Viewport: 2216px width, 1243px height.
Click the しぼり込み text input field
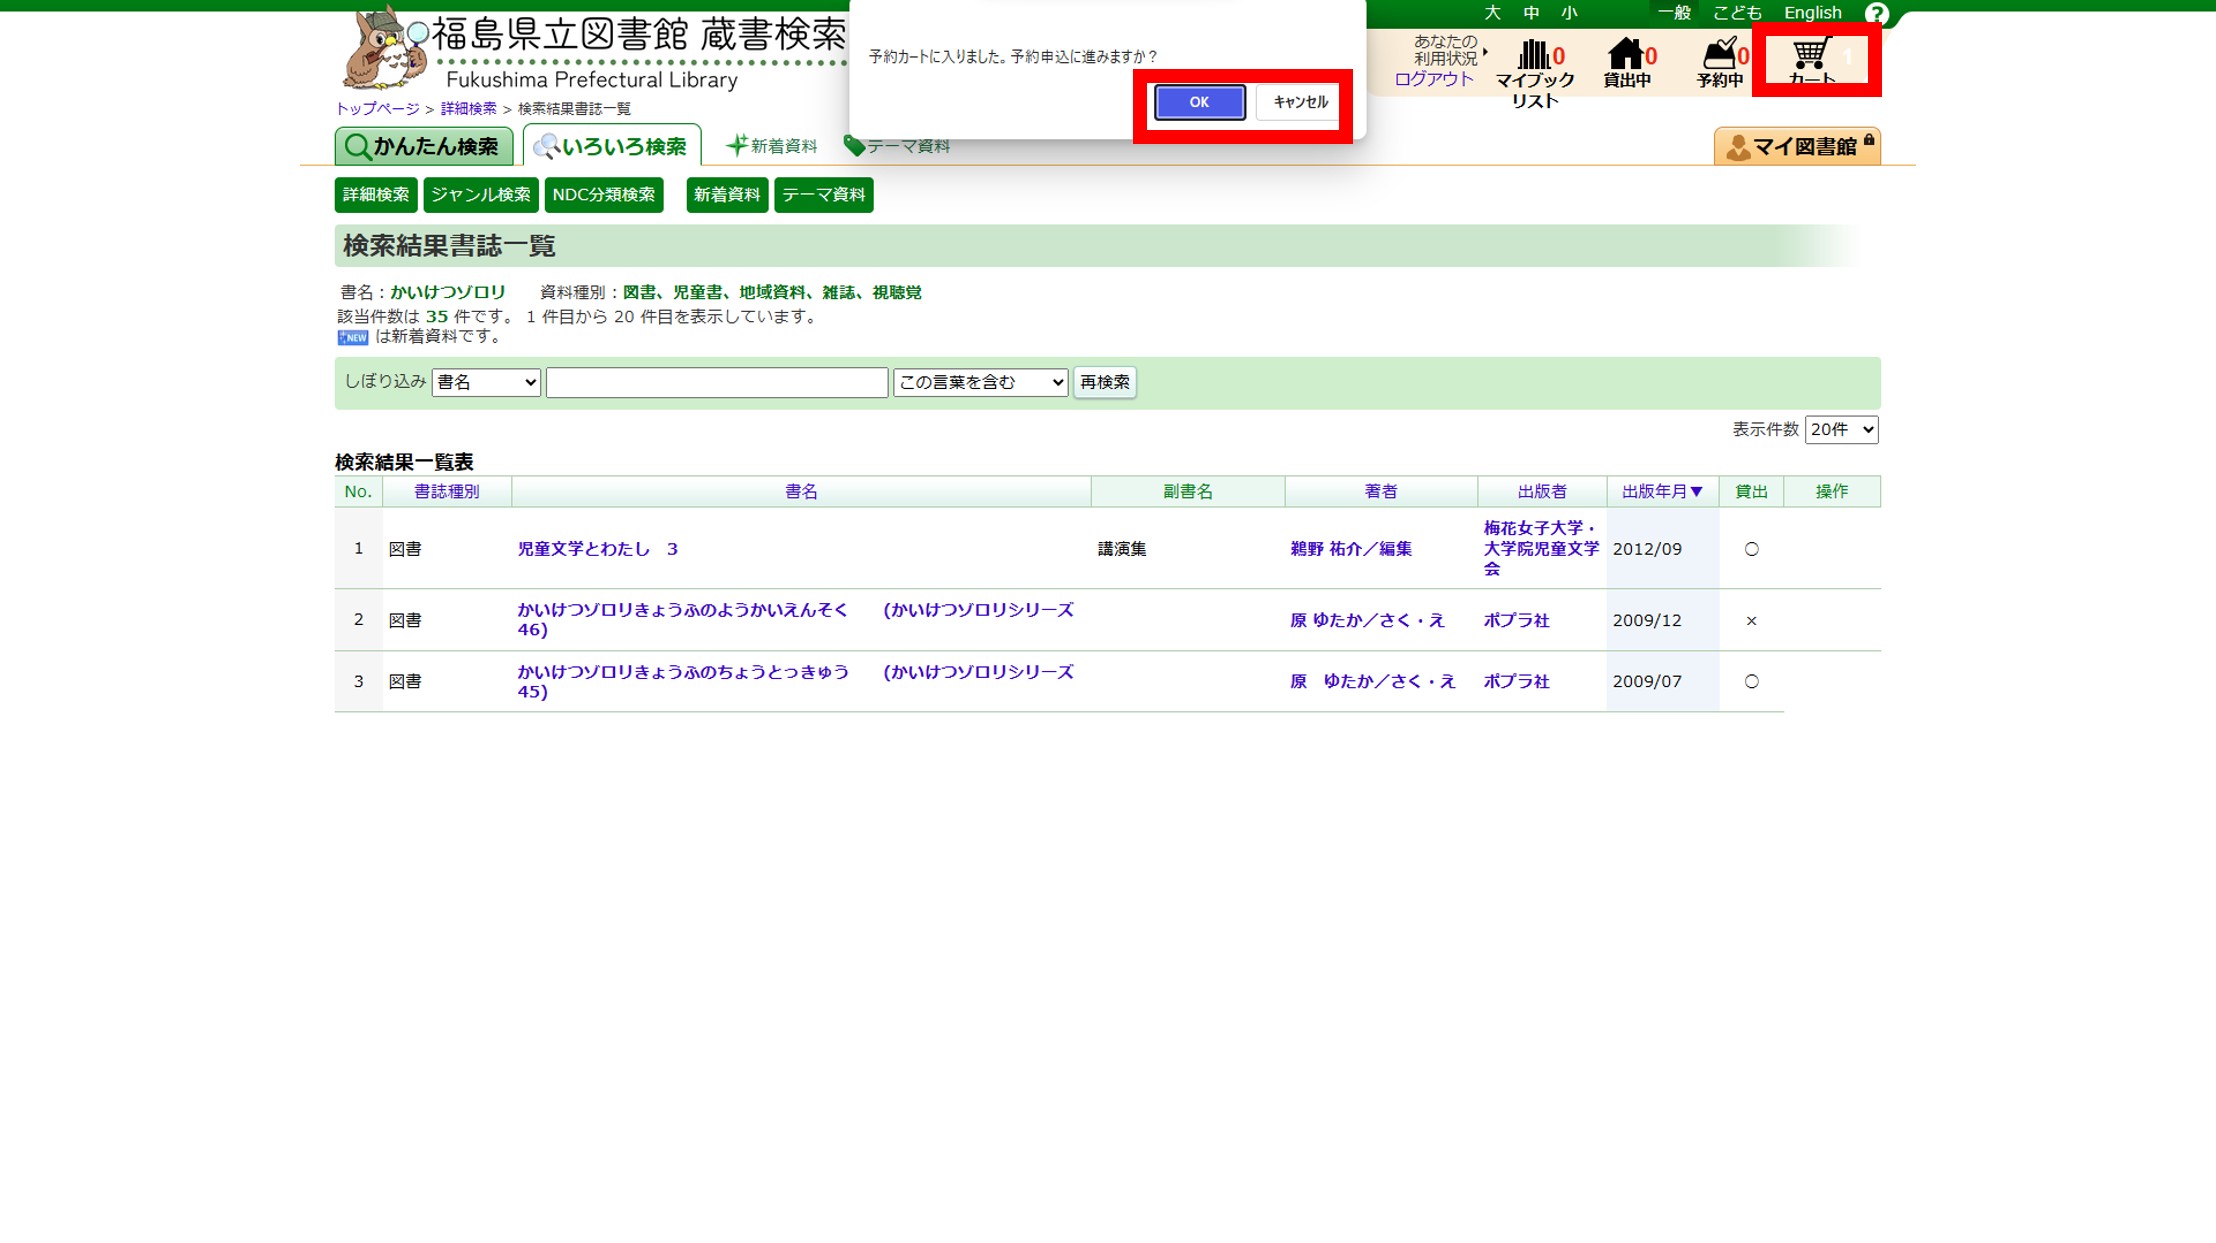point(717,382)
